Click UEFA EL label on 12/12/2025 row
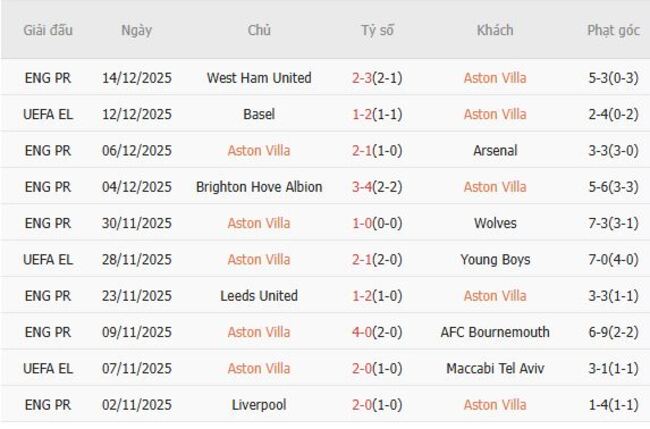 pos(48,114)
